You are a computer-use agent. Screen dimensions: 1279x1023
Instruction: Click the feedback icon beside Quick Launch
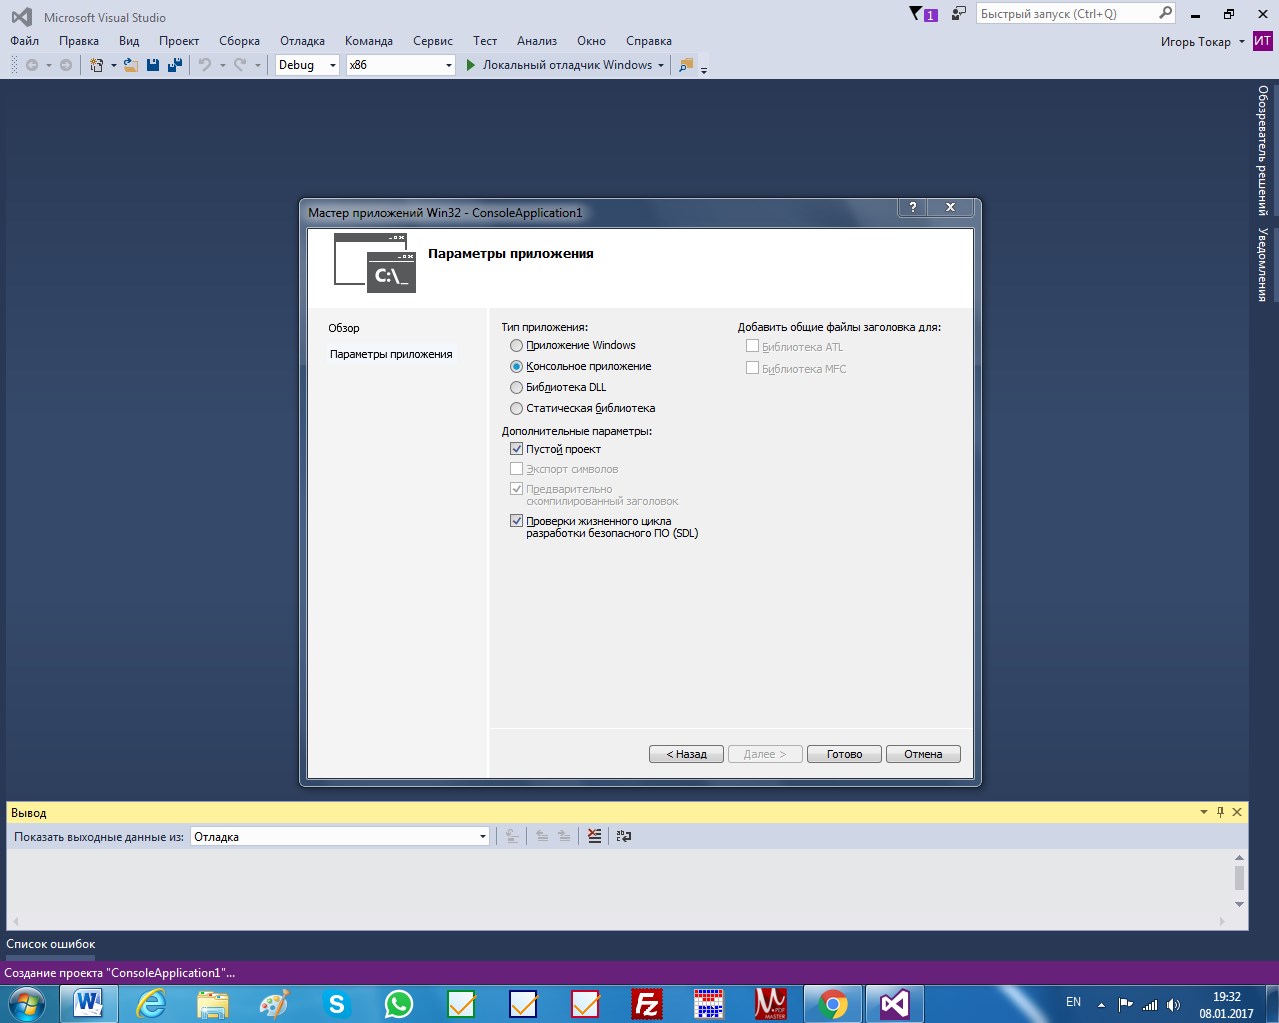958,14
